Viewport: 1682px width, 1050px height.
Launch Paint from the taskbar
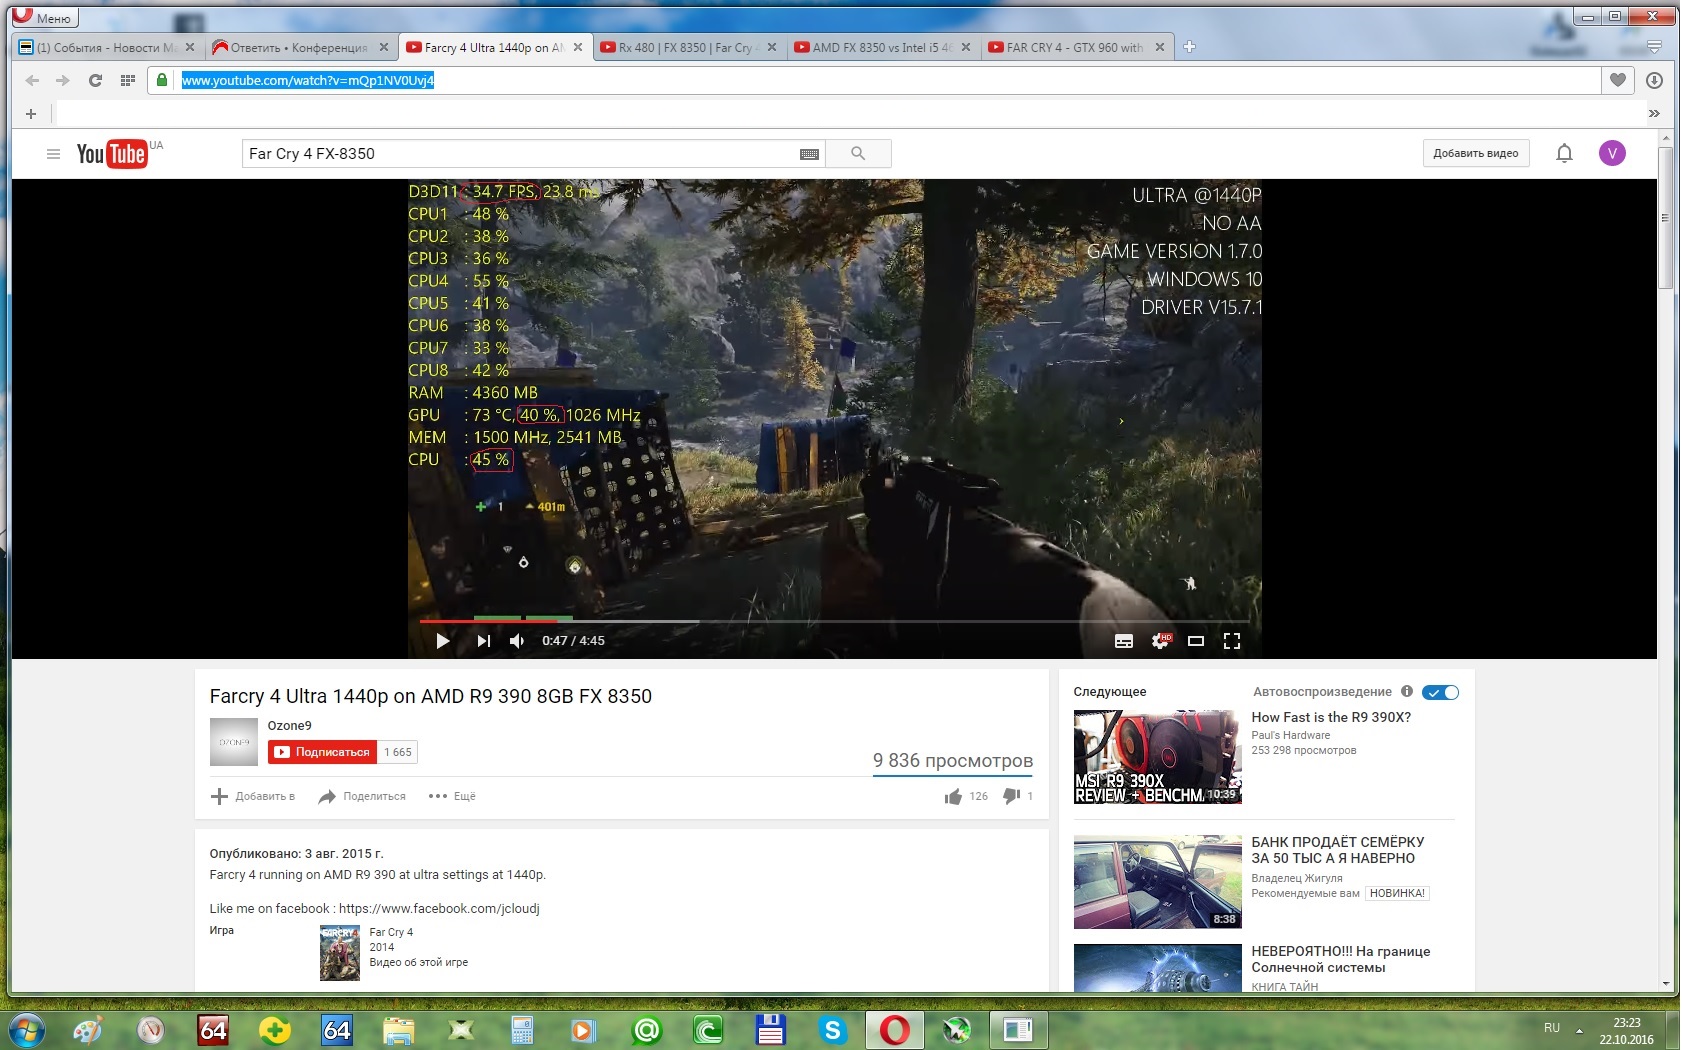tap(88, 1029)
